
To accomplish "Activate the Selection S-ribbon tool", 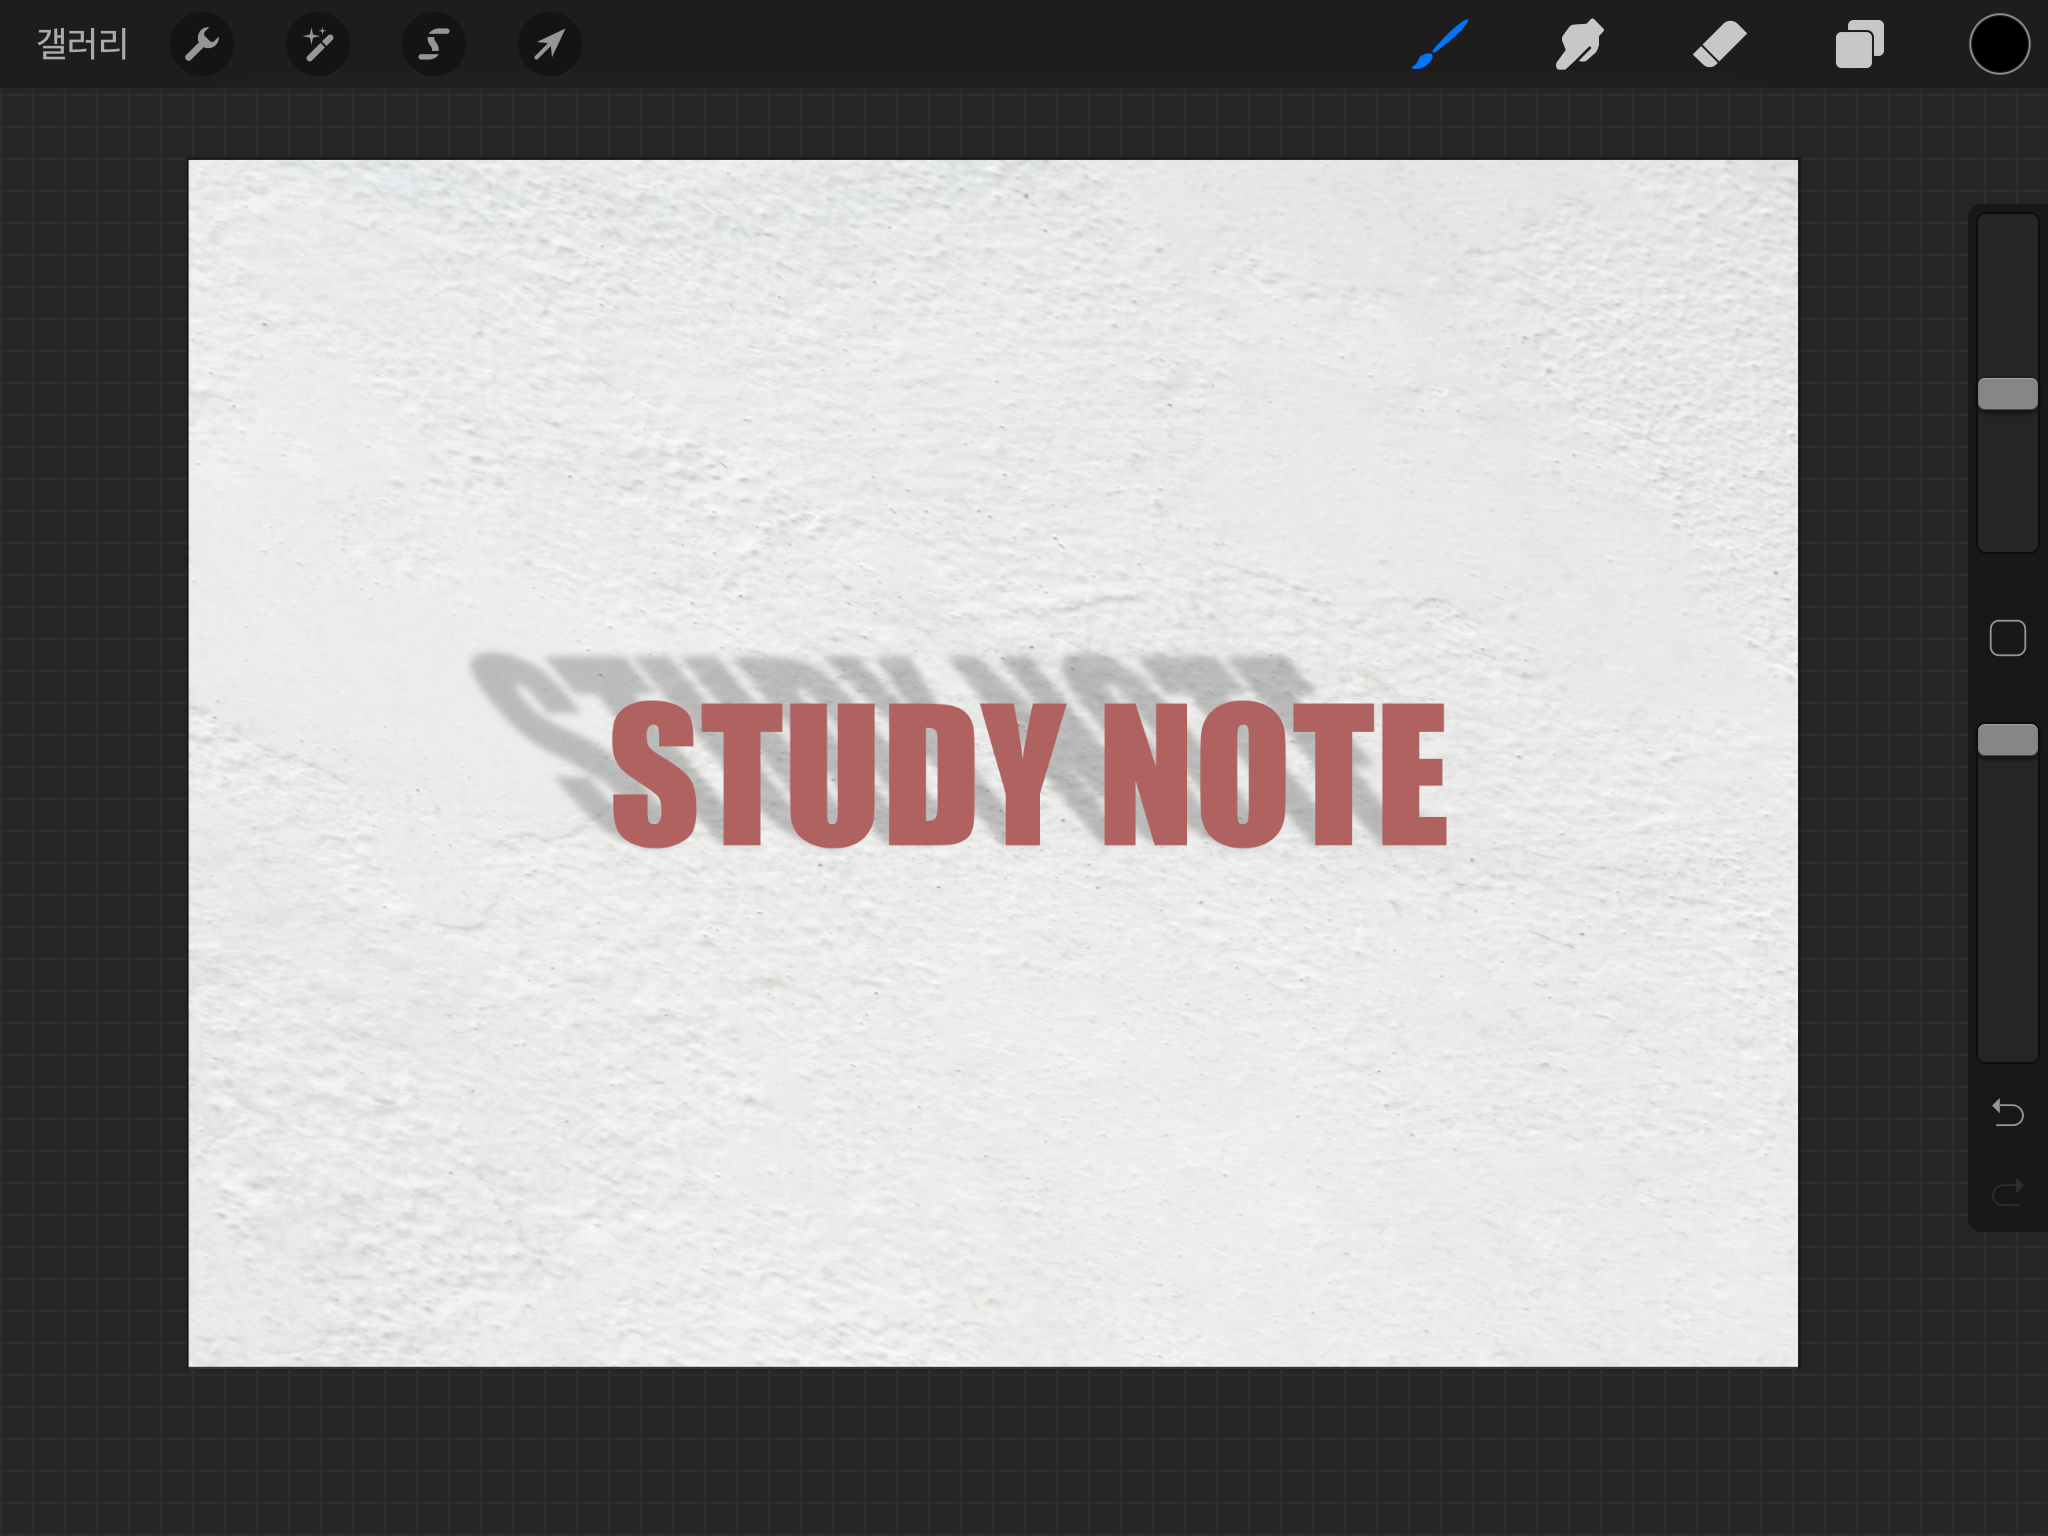I will (x=433, y=44).
